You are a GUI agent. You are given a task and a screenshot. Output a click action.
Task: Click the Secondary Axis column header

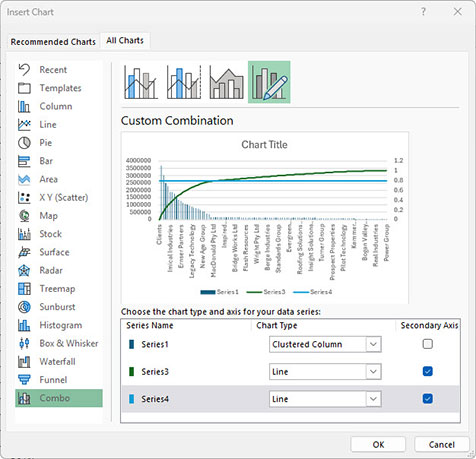tap(429, 325)
